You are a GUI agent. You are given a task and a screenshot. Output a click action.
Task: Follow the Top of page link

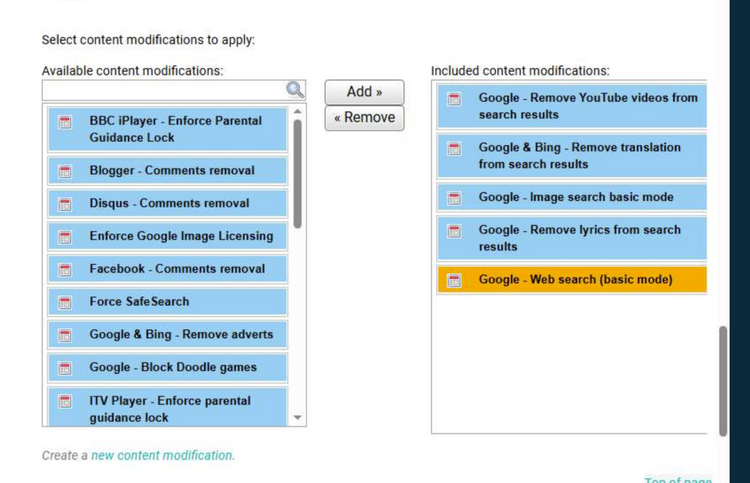678,479
